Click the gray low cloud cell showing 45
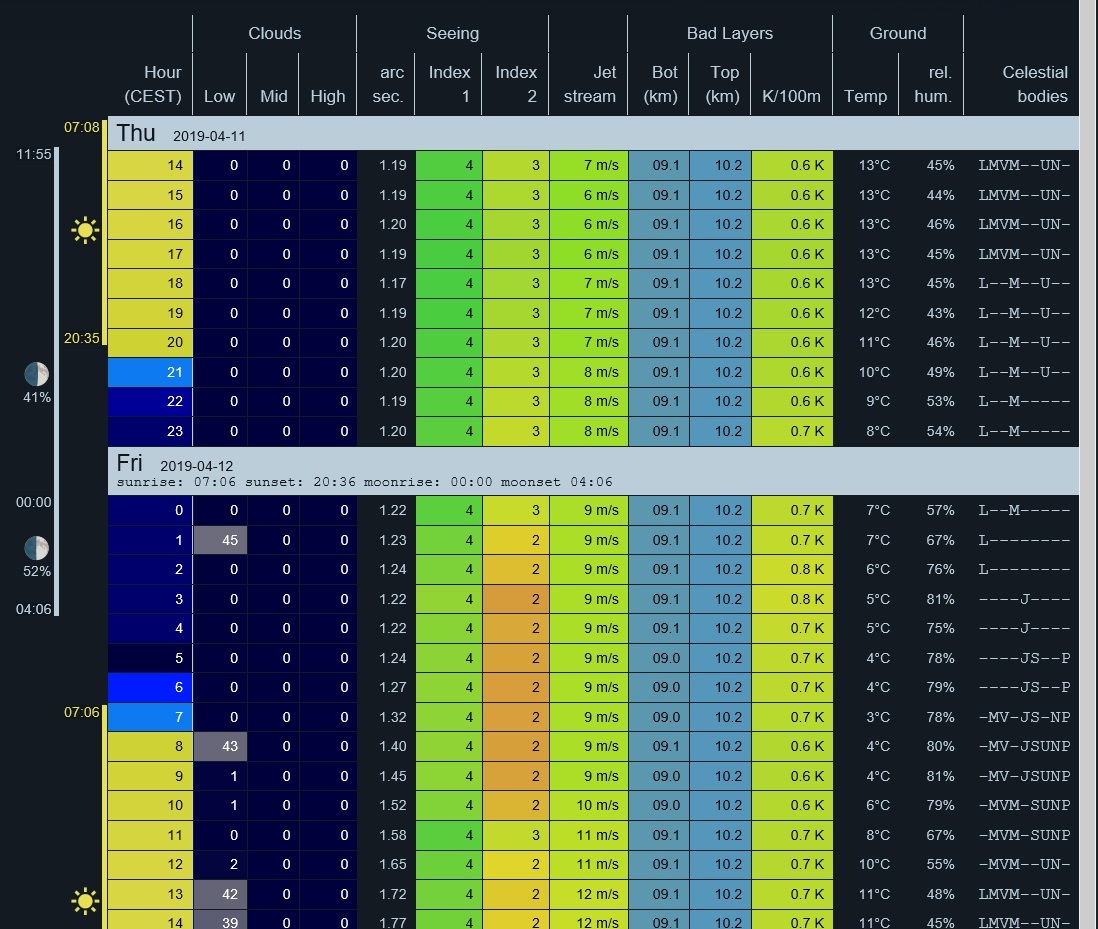 click(220, 540)
